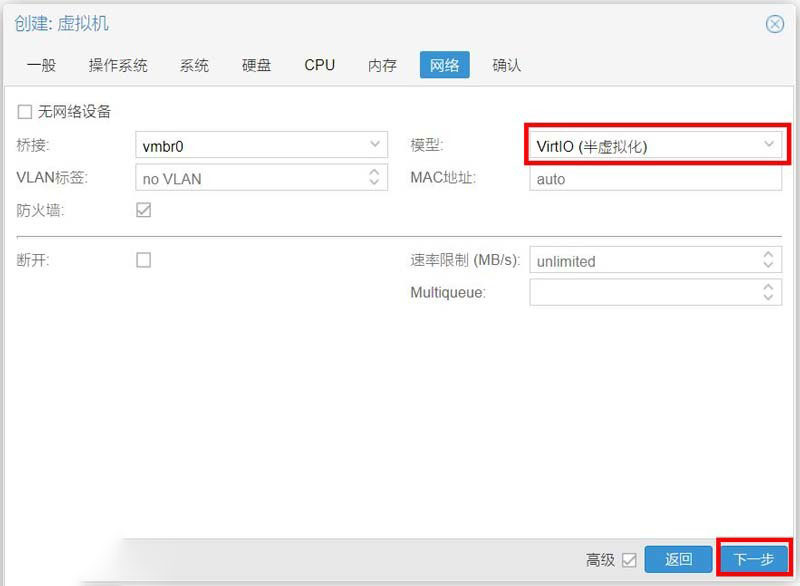Decrease Multiqueue value with down arrow
The width and height of the screenshot is (800, 586).
tap(768, 298)
